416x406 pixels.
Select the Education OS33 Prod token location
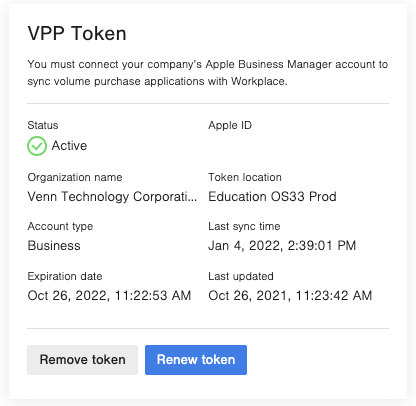coord(272,196)
